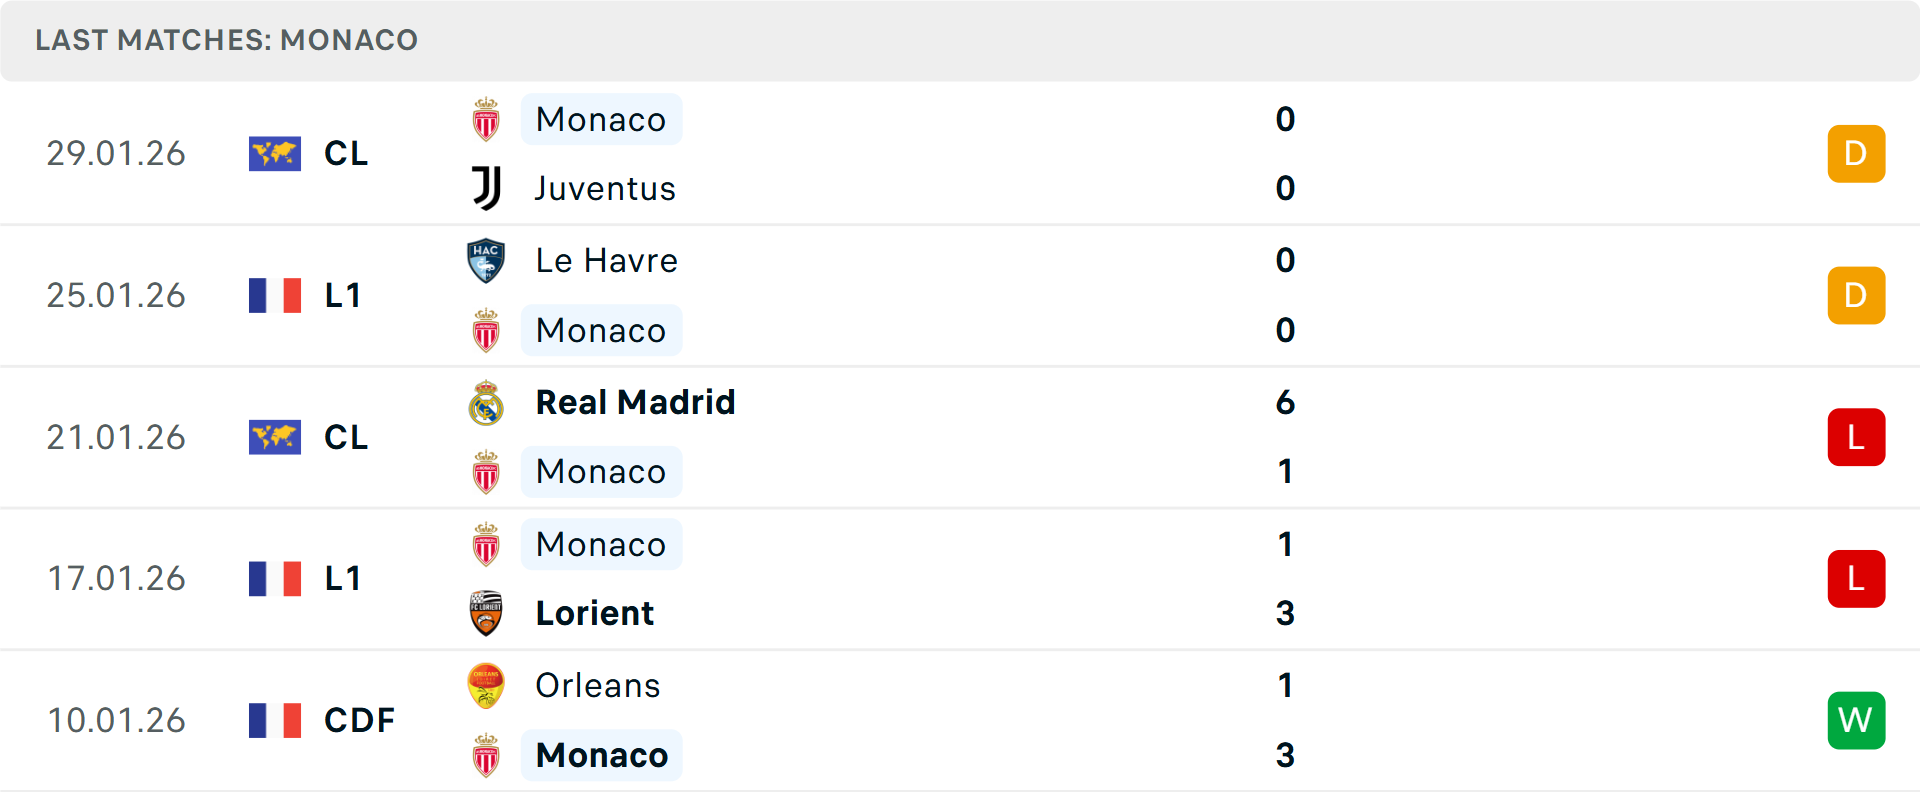Viewport: 1920px width, 792px height.
Task: Click the Monaco club crest logo
Action: point(487,119)
